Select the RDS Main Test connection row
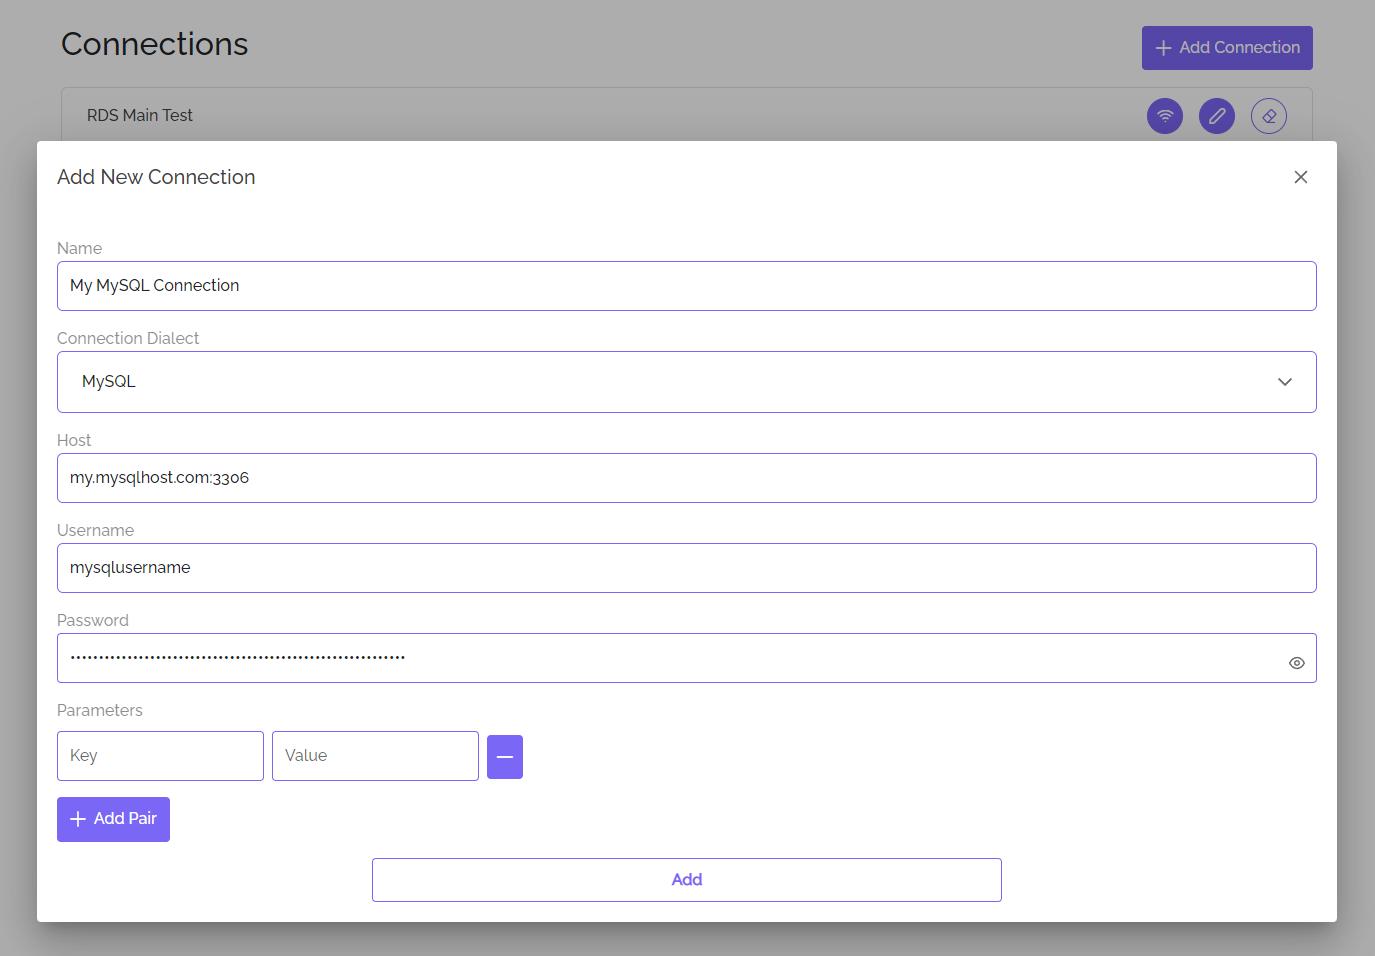The height and width of the screenshot is (956, 1375). coord(600,116)
